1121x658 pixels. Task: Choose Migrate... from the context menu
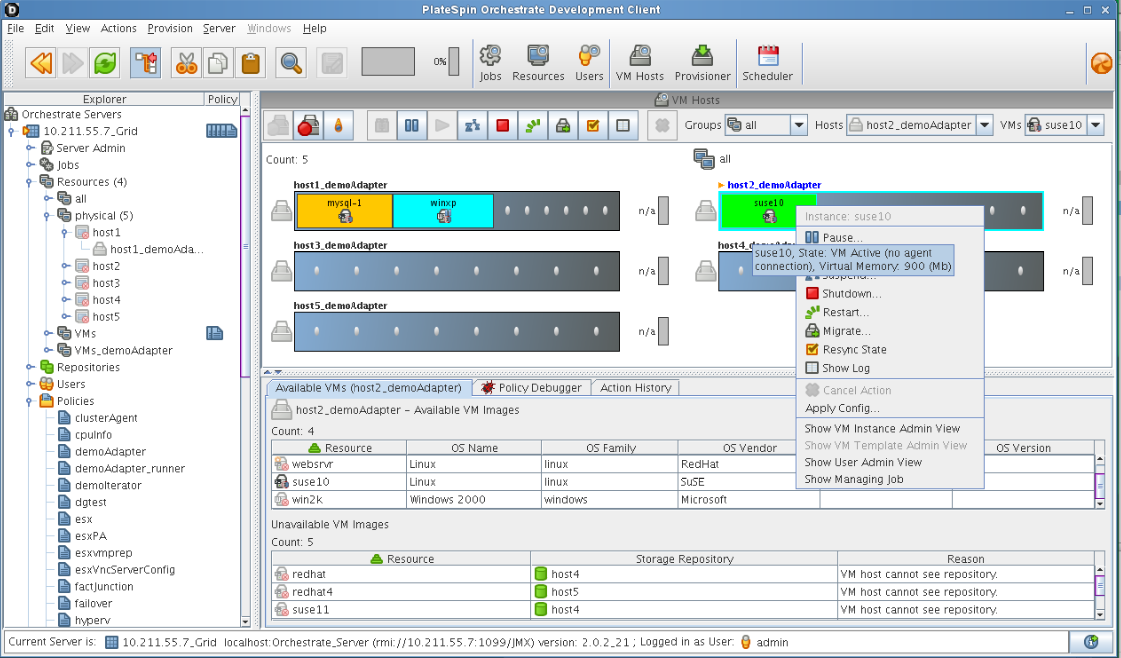pos(846,331)
